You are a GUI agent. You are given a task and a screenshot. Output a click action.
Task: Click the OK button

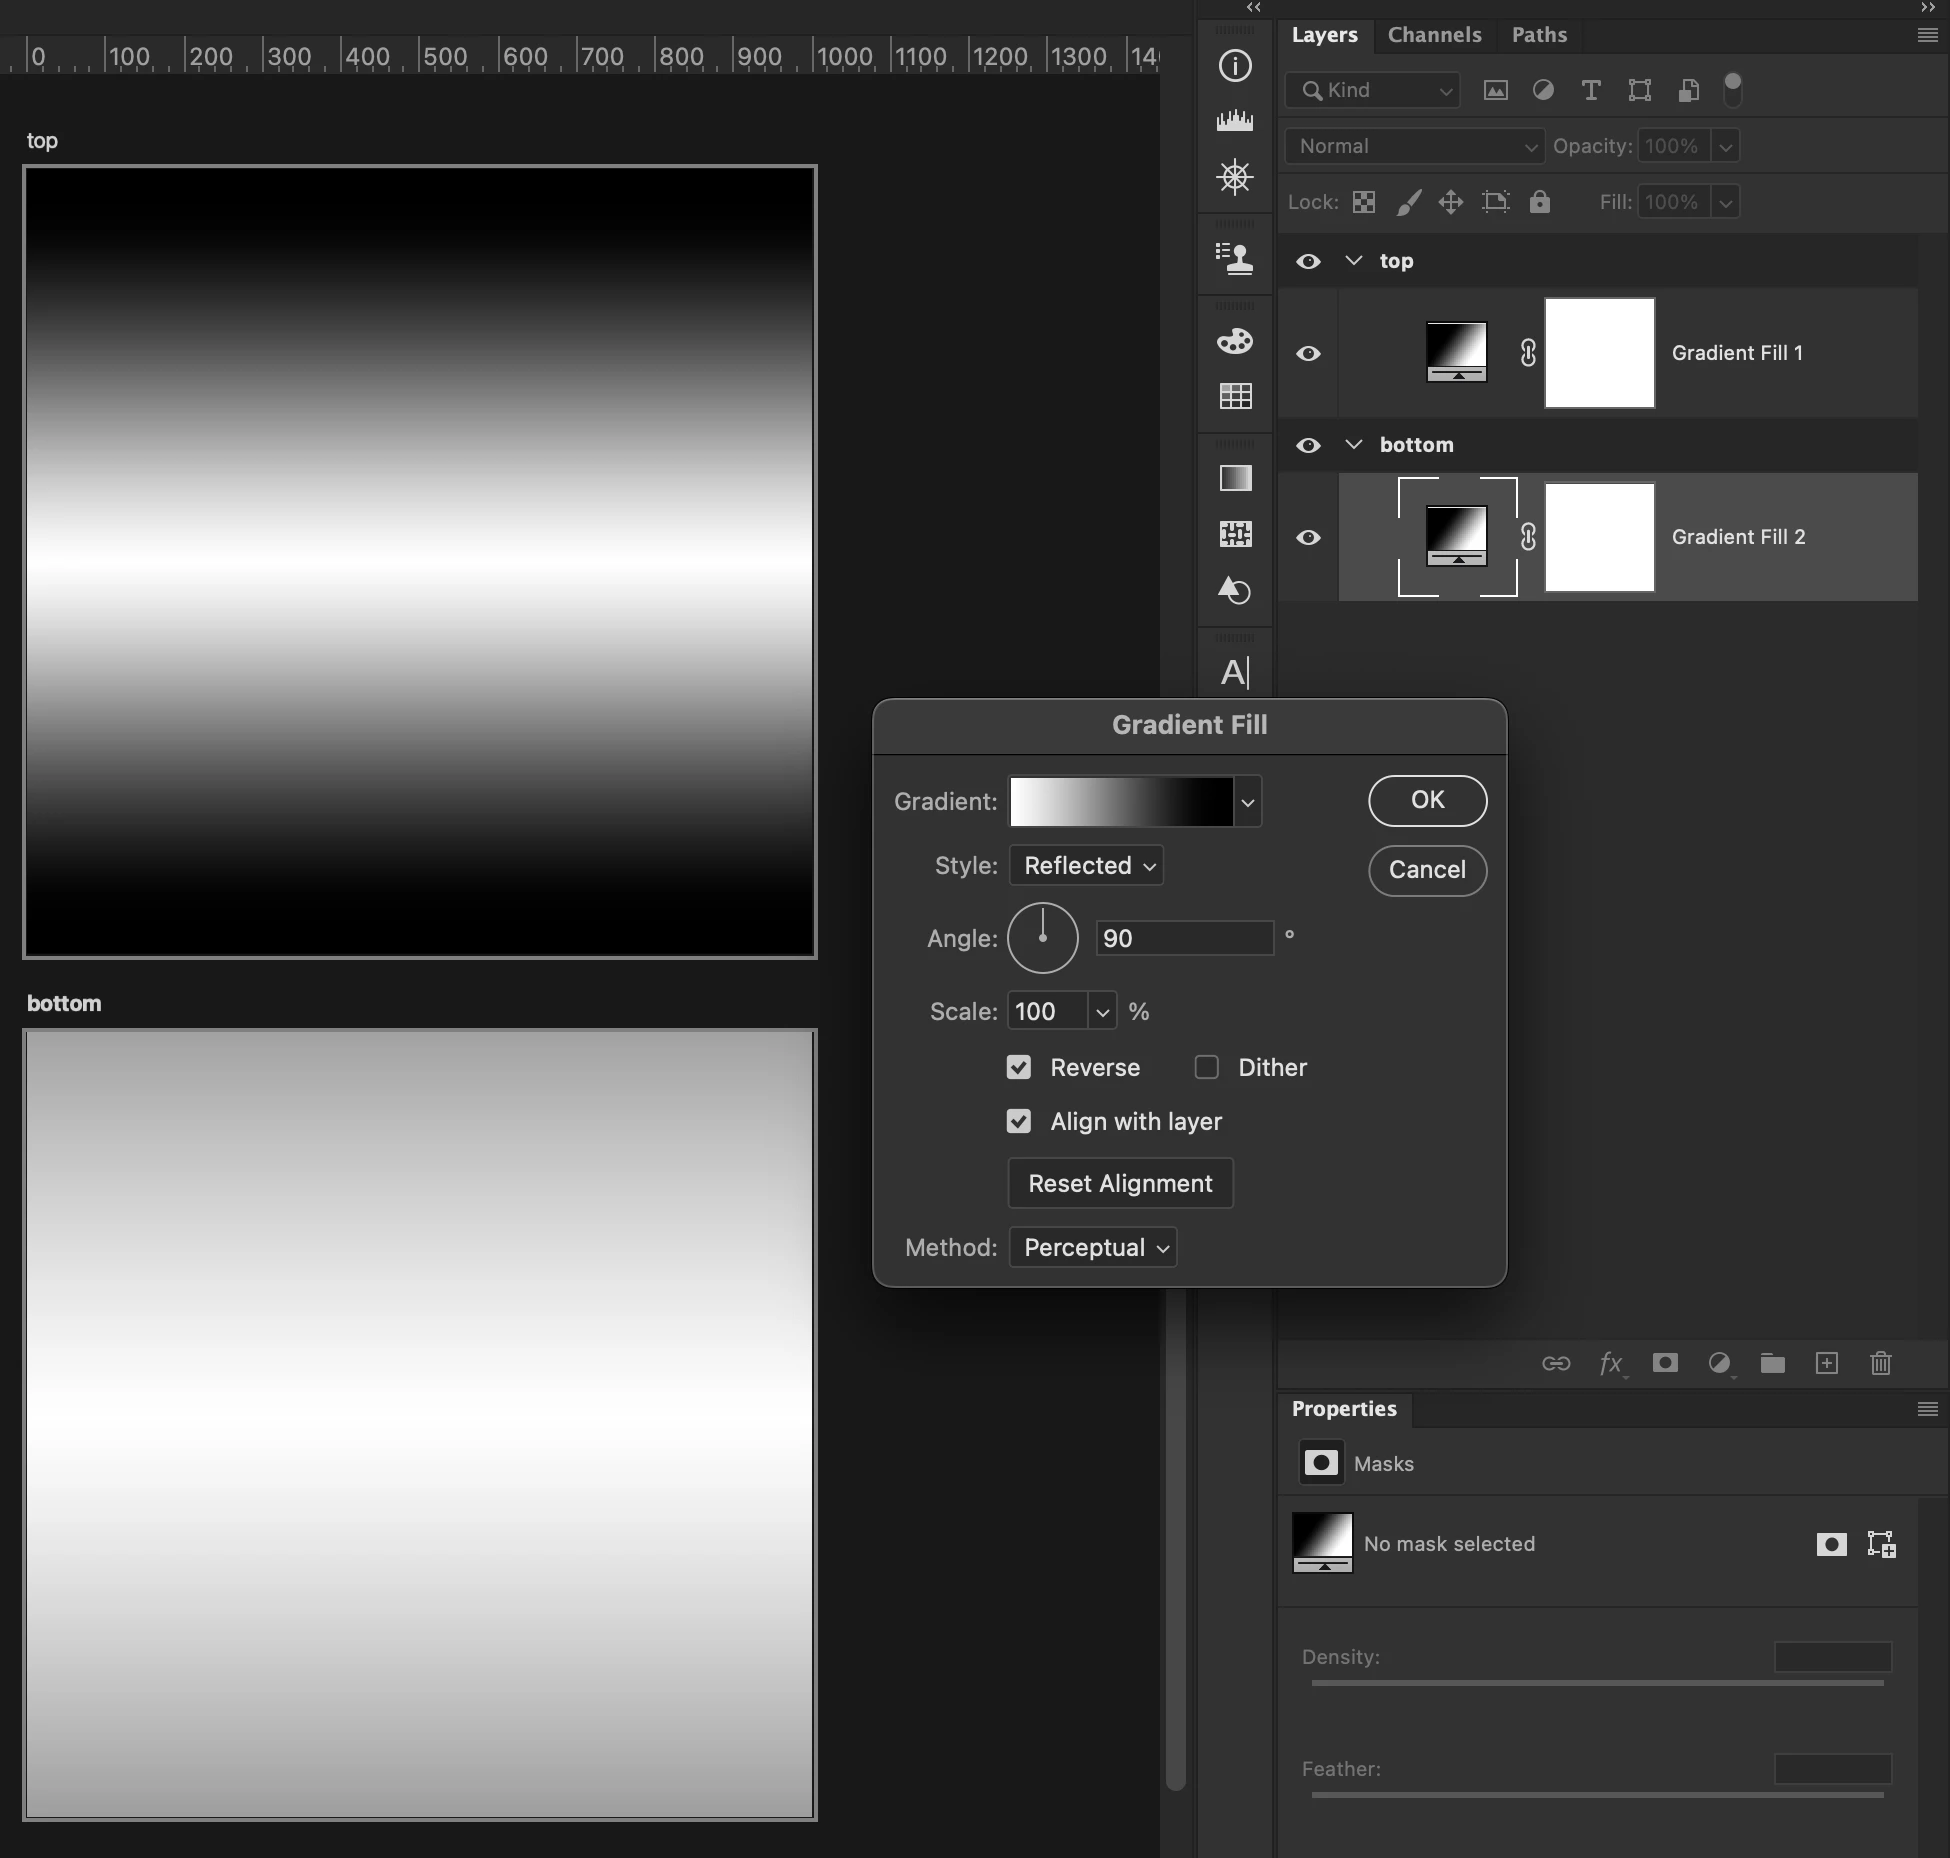coord(1427,800)
